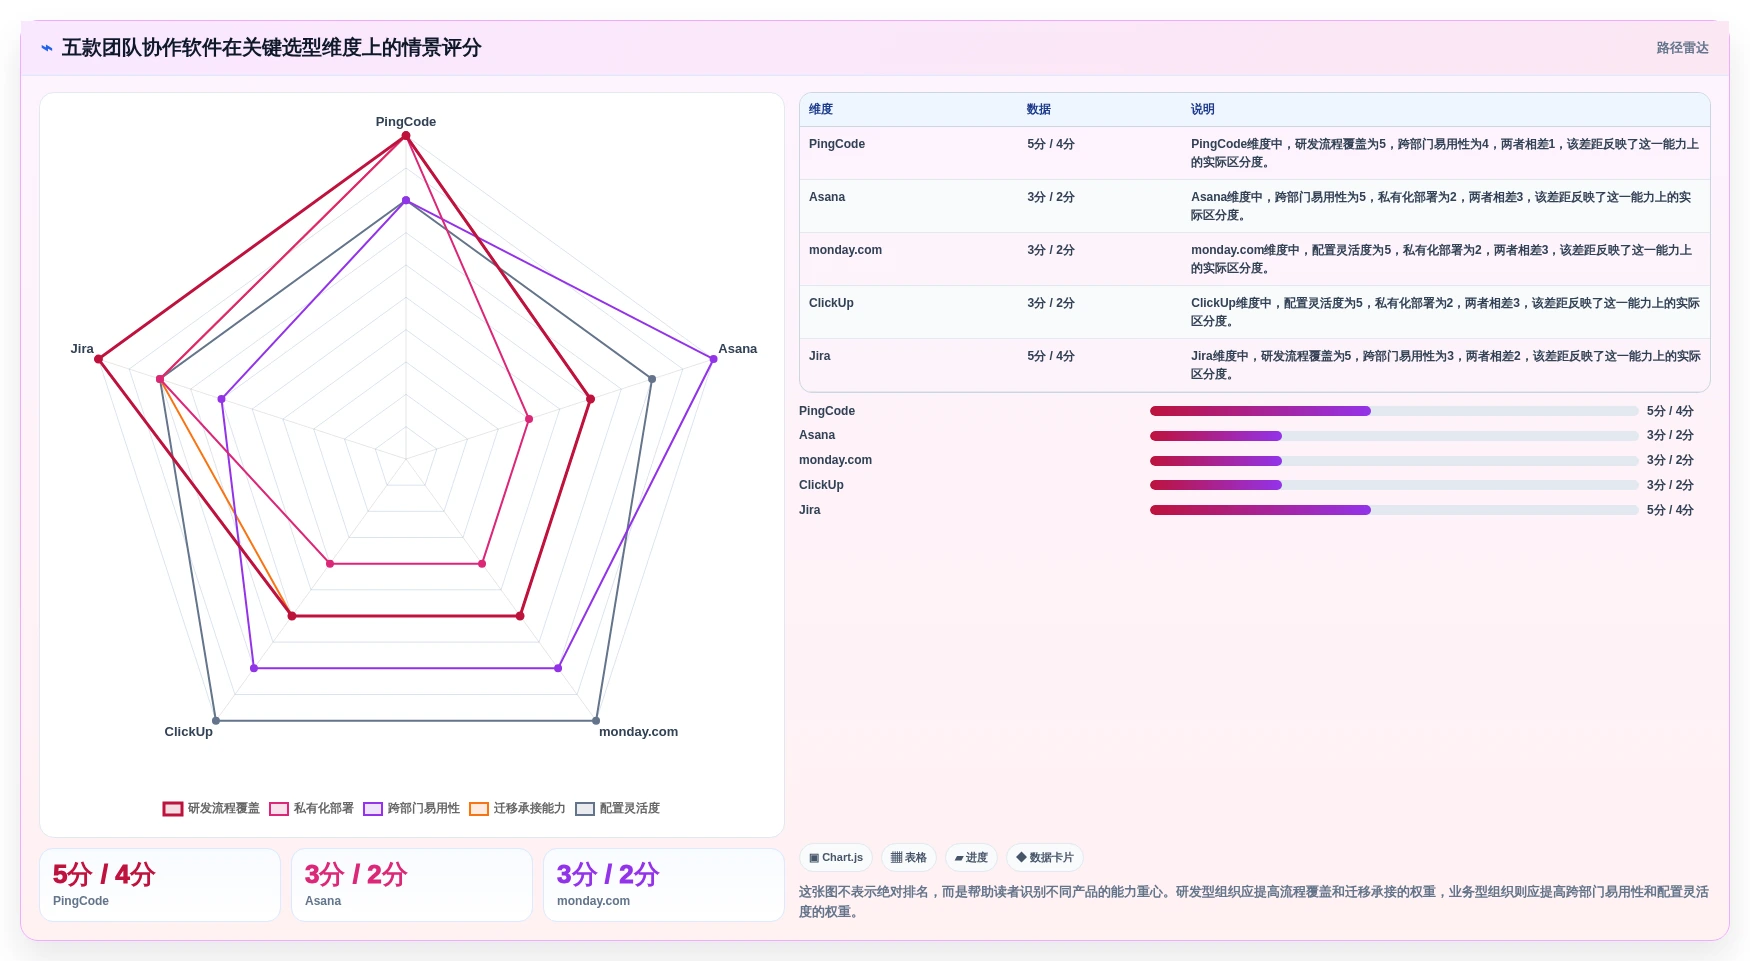
Task: Click the 进度 tag chip
Action: [971, 858]
